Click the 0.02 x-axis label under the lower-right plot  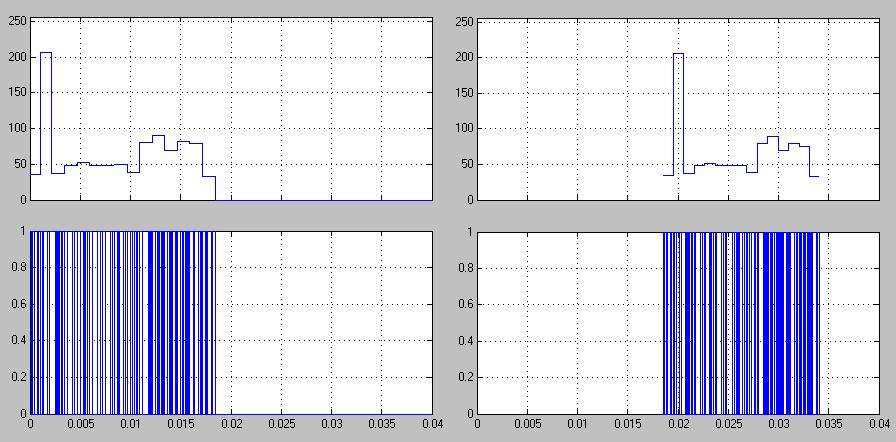pos(678,424)
